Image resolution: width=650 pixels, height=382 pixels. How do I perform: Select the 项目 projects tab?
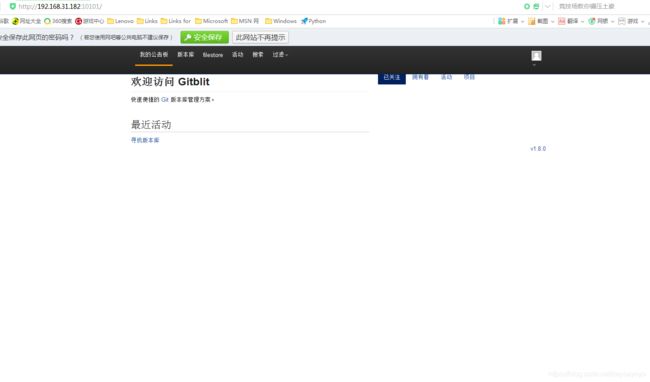[x=469, y=77]
